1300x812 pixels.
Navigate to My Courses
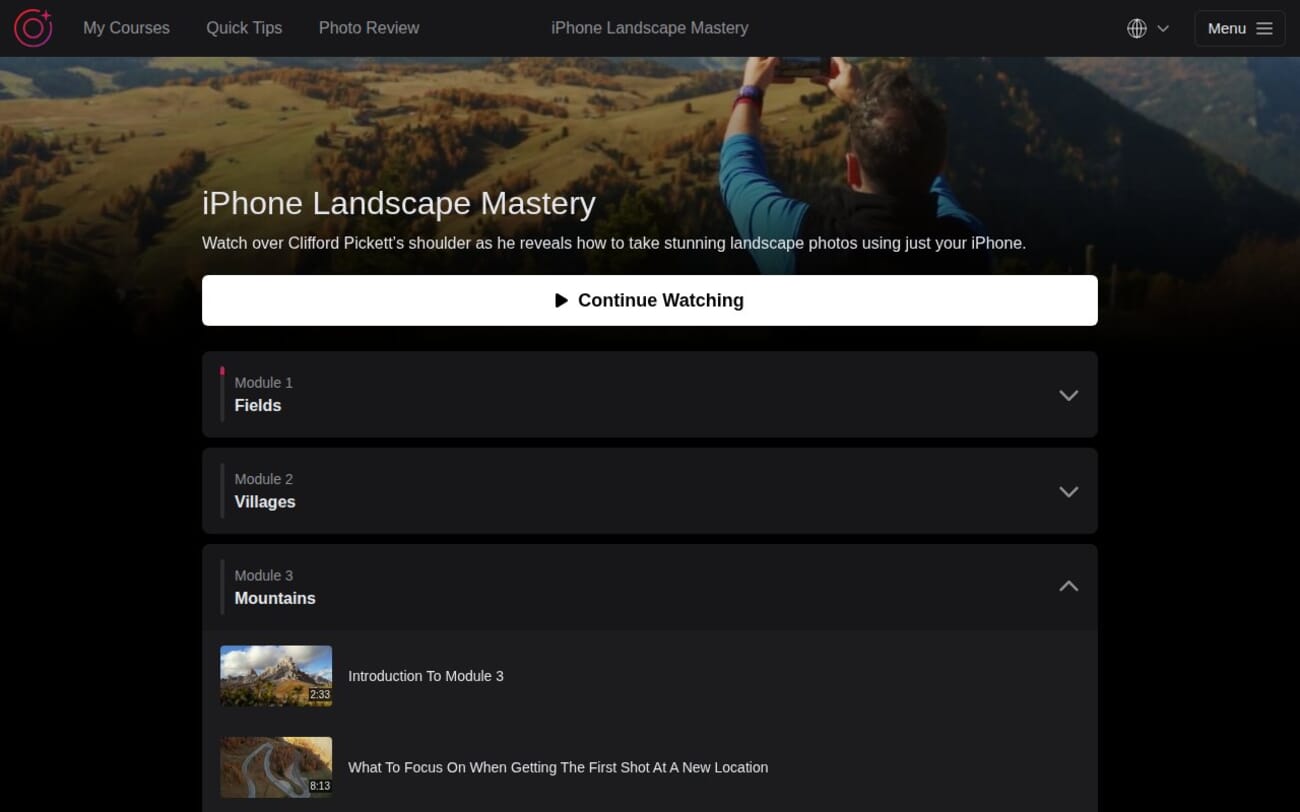tap(126, 28)
